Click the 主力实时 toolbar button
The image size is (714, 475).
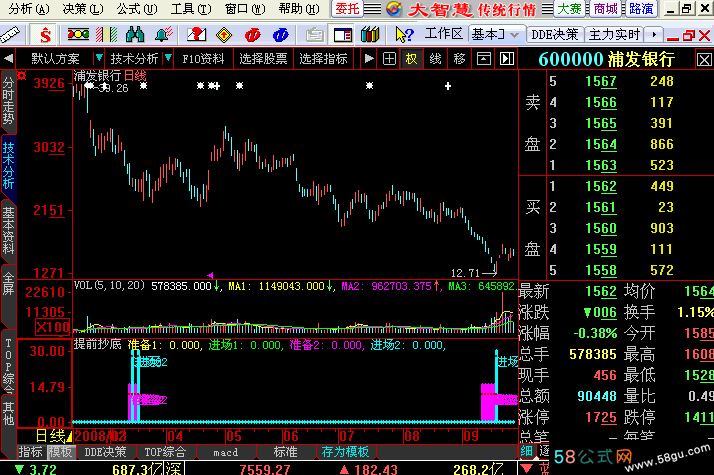tap(615, 34)
